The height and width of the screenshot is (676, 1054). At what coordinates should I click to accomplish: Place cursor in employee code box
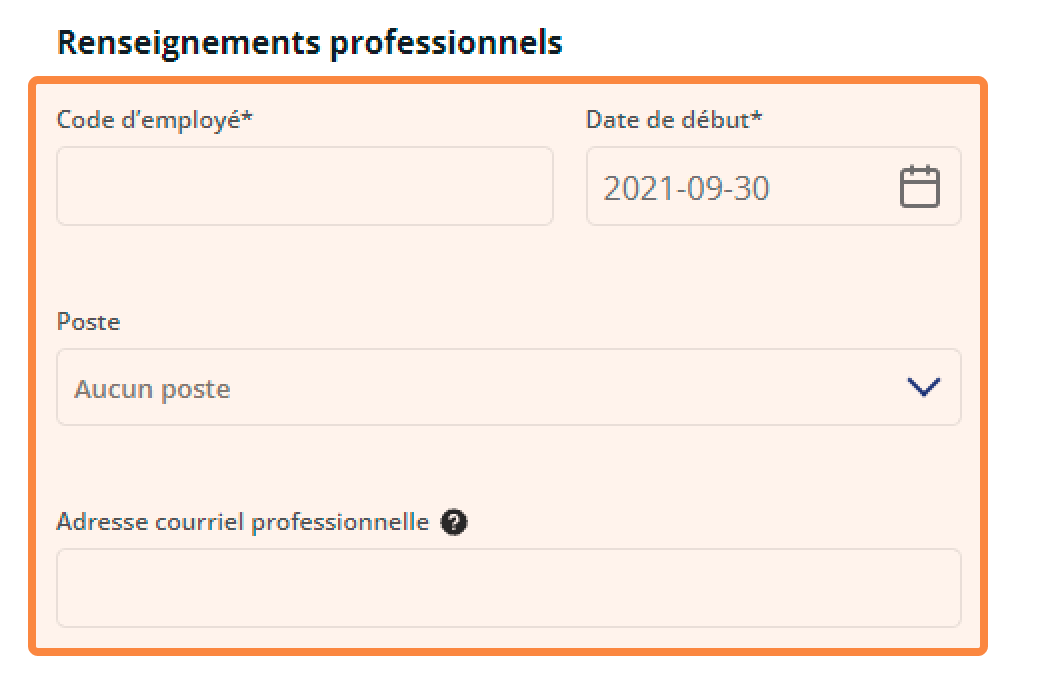pyautogui.click(x=305, y=186)
